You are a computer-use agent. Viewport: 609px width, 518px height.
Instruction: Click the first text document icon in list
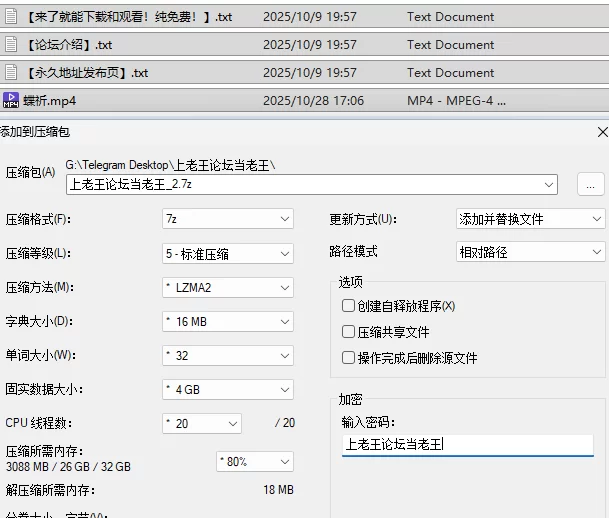click(11, 16)
